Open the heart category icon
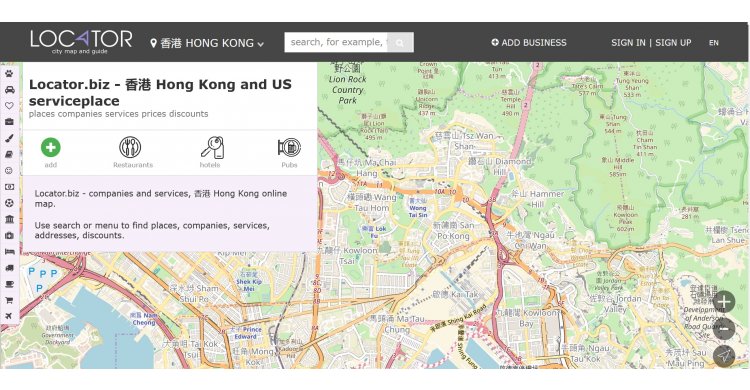Image resolution: width=750 pixels, height=390 pixels. 9,106
